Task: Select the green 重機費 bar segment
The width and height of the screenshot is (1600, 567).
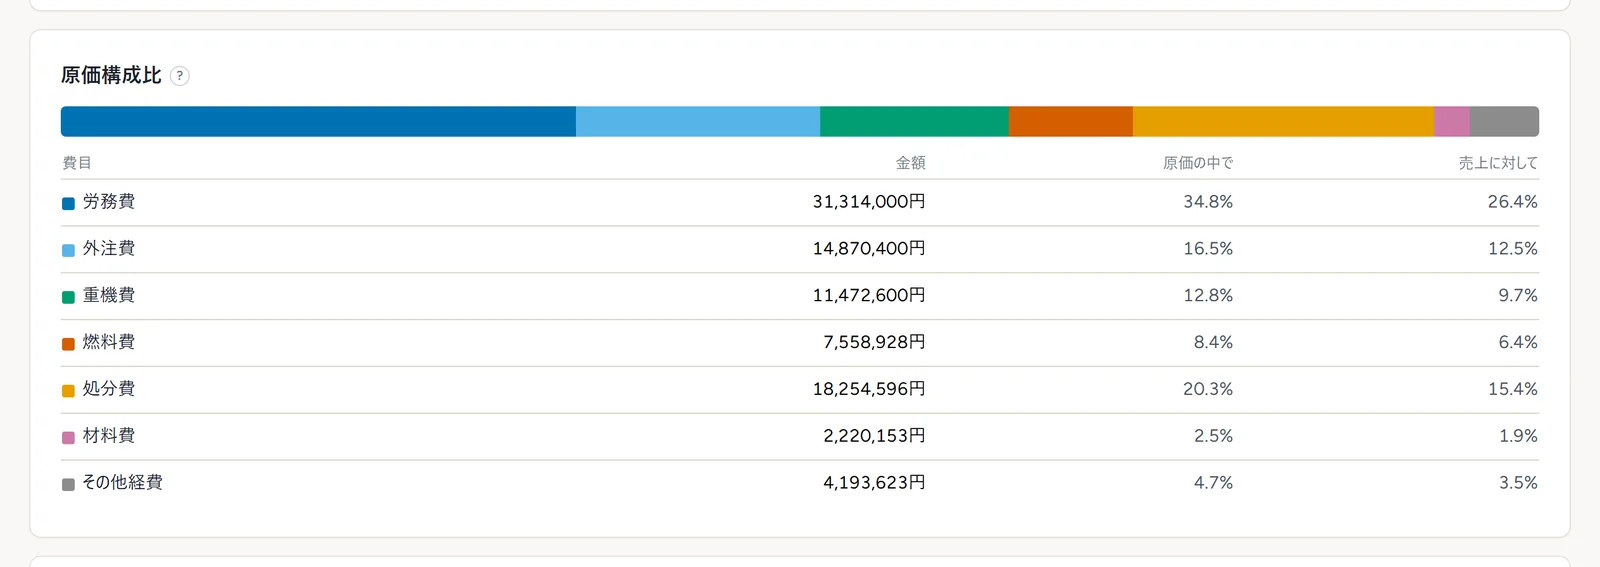Action: pyautogui.click(x=914, y=122)
